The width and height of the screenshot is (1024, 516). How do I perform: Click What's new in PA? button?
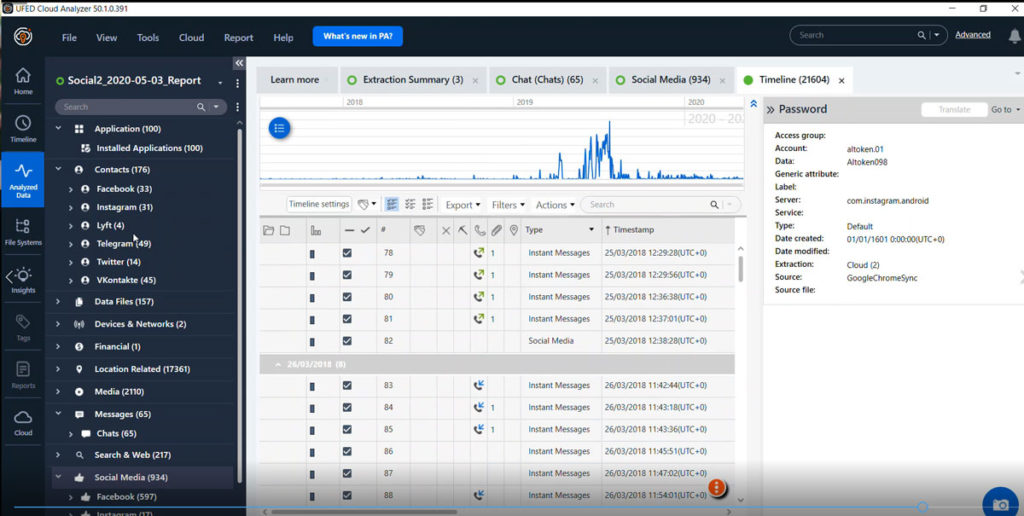coord(358,37)
